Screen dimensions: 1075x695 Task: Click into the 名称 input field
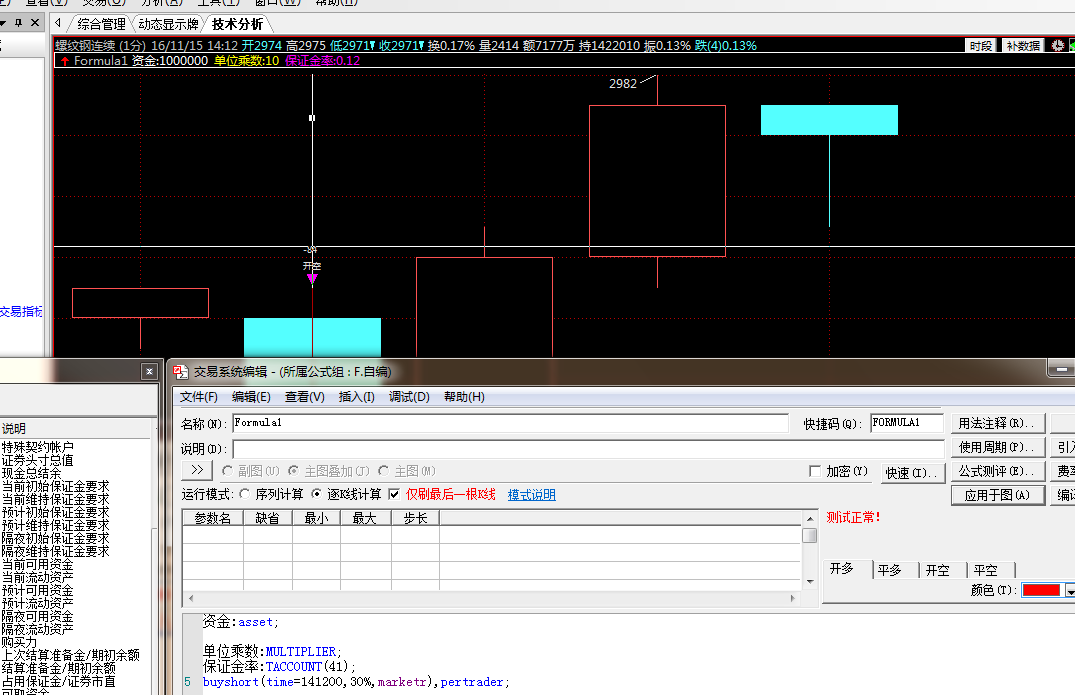(510, 423)
